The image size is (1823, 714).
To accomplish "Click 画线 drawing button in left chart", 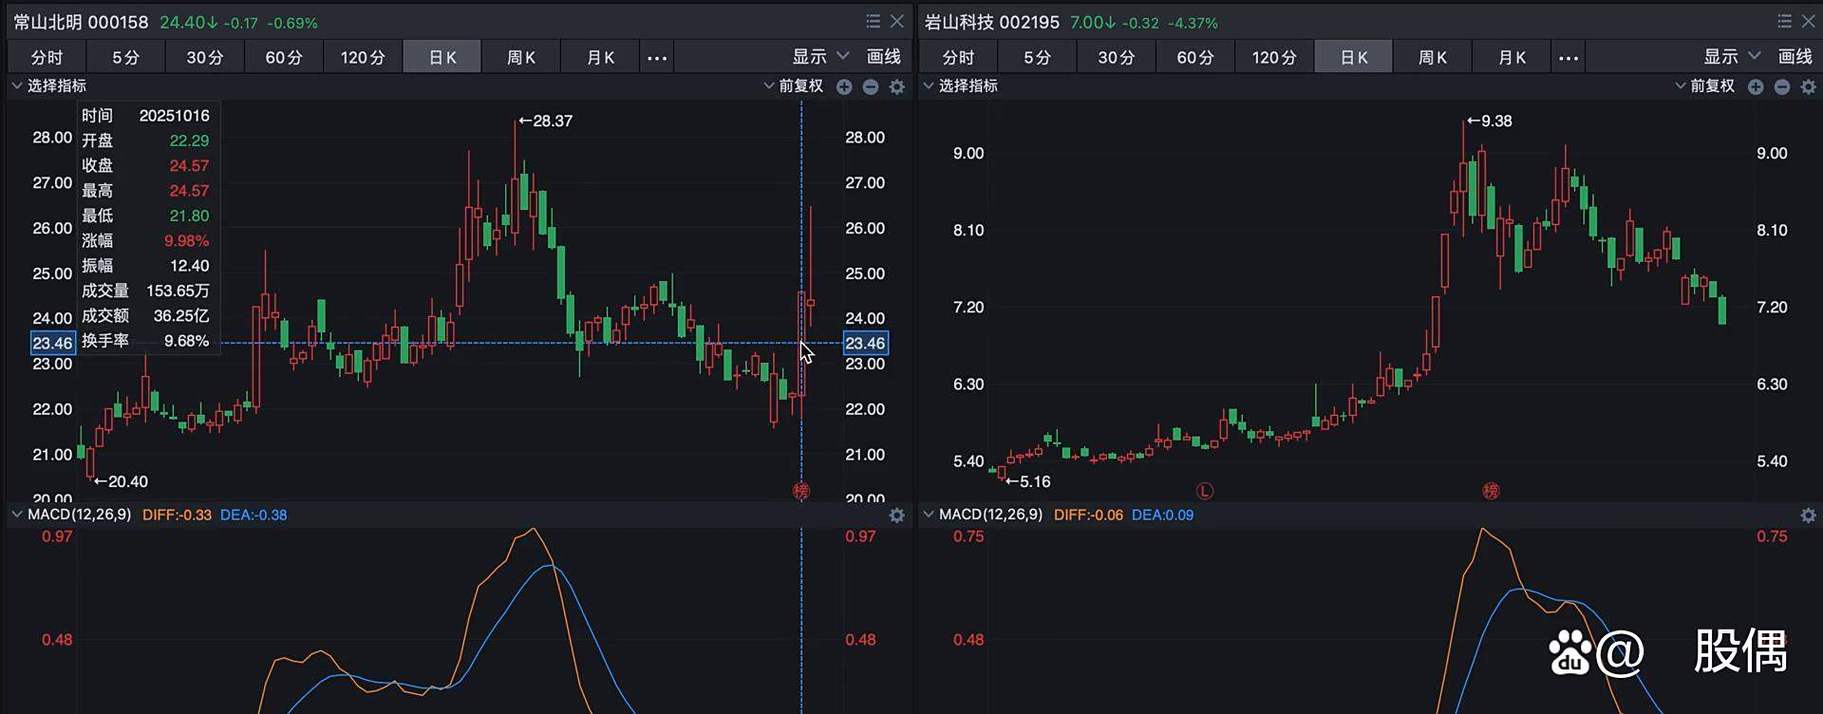I will point(883,57).
